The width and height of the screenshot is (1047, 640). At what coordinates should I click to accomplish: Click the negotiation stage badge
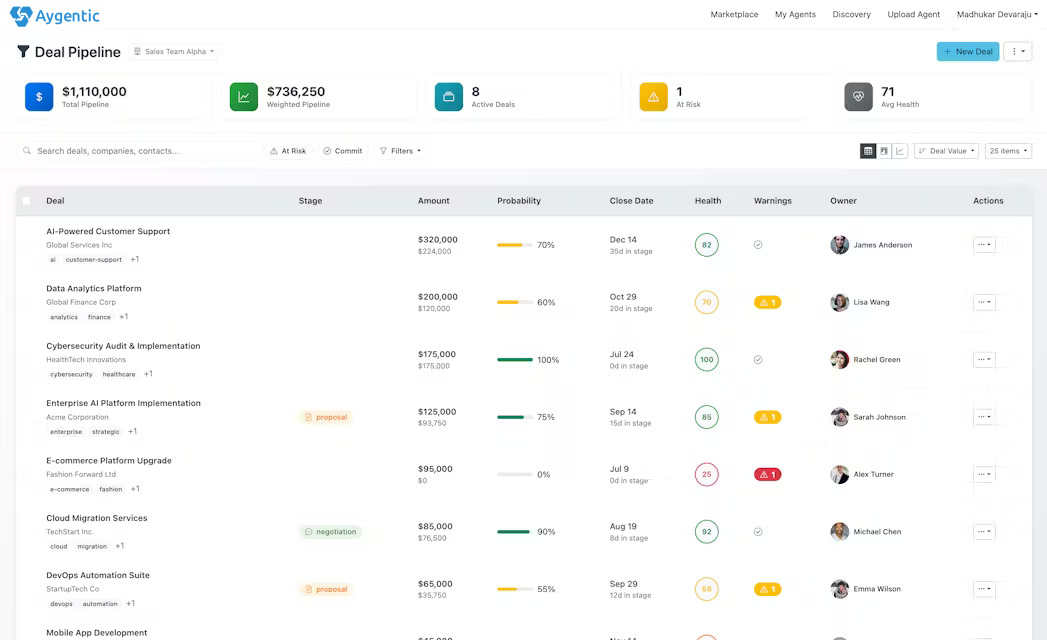(x=330, y=532)
